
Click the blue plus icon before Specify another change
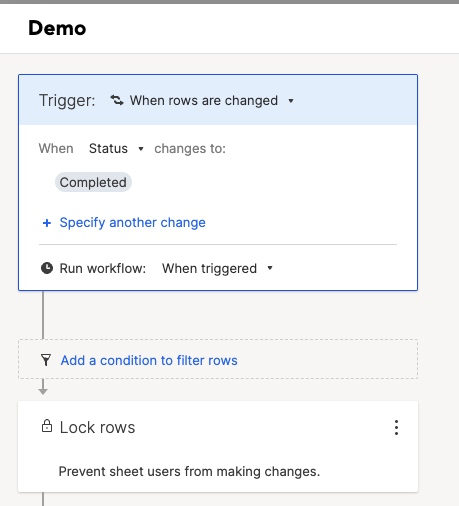pyautogui.click(x=47, y=223)
